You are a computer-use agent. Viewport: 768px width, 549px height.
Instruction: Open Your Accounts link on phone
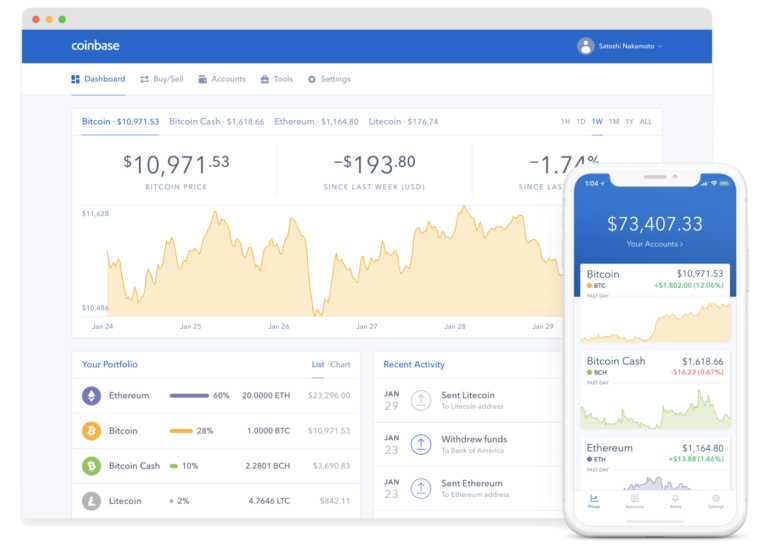point(654,244)
